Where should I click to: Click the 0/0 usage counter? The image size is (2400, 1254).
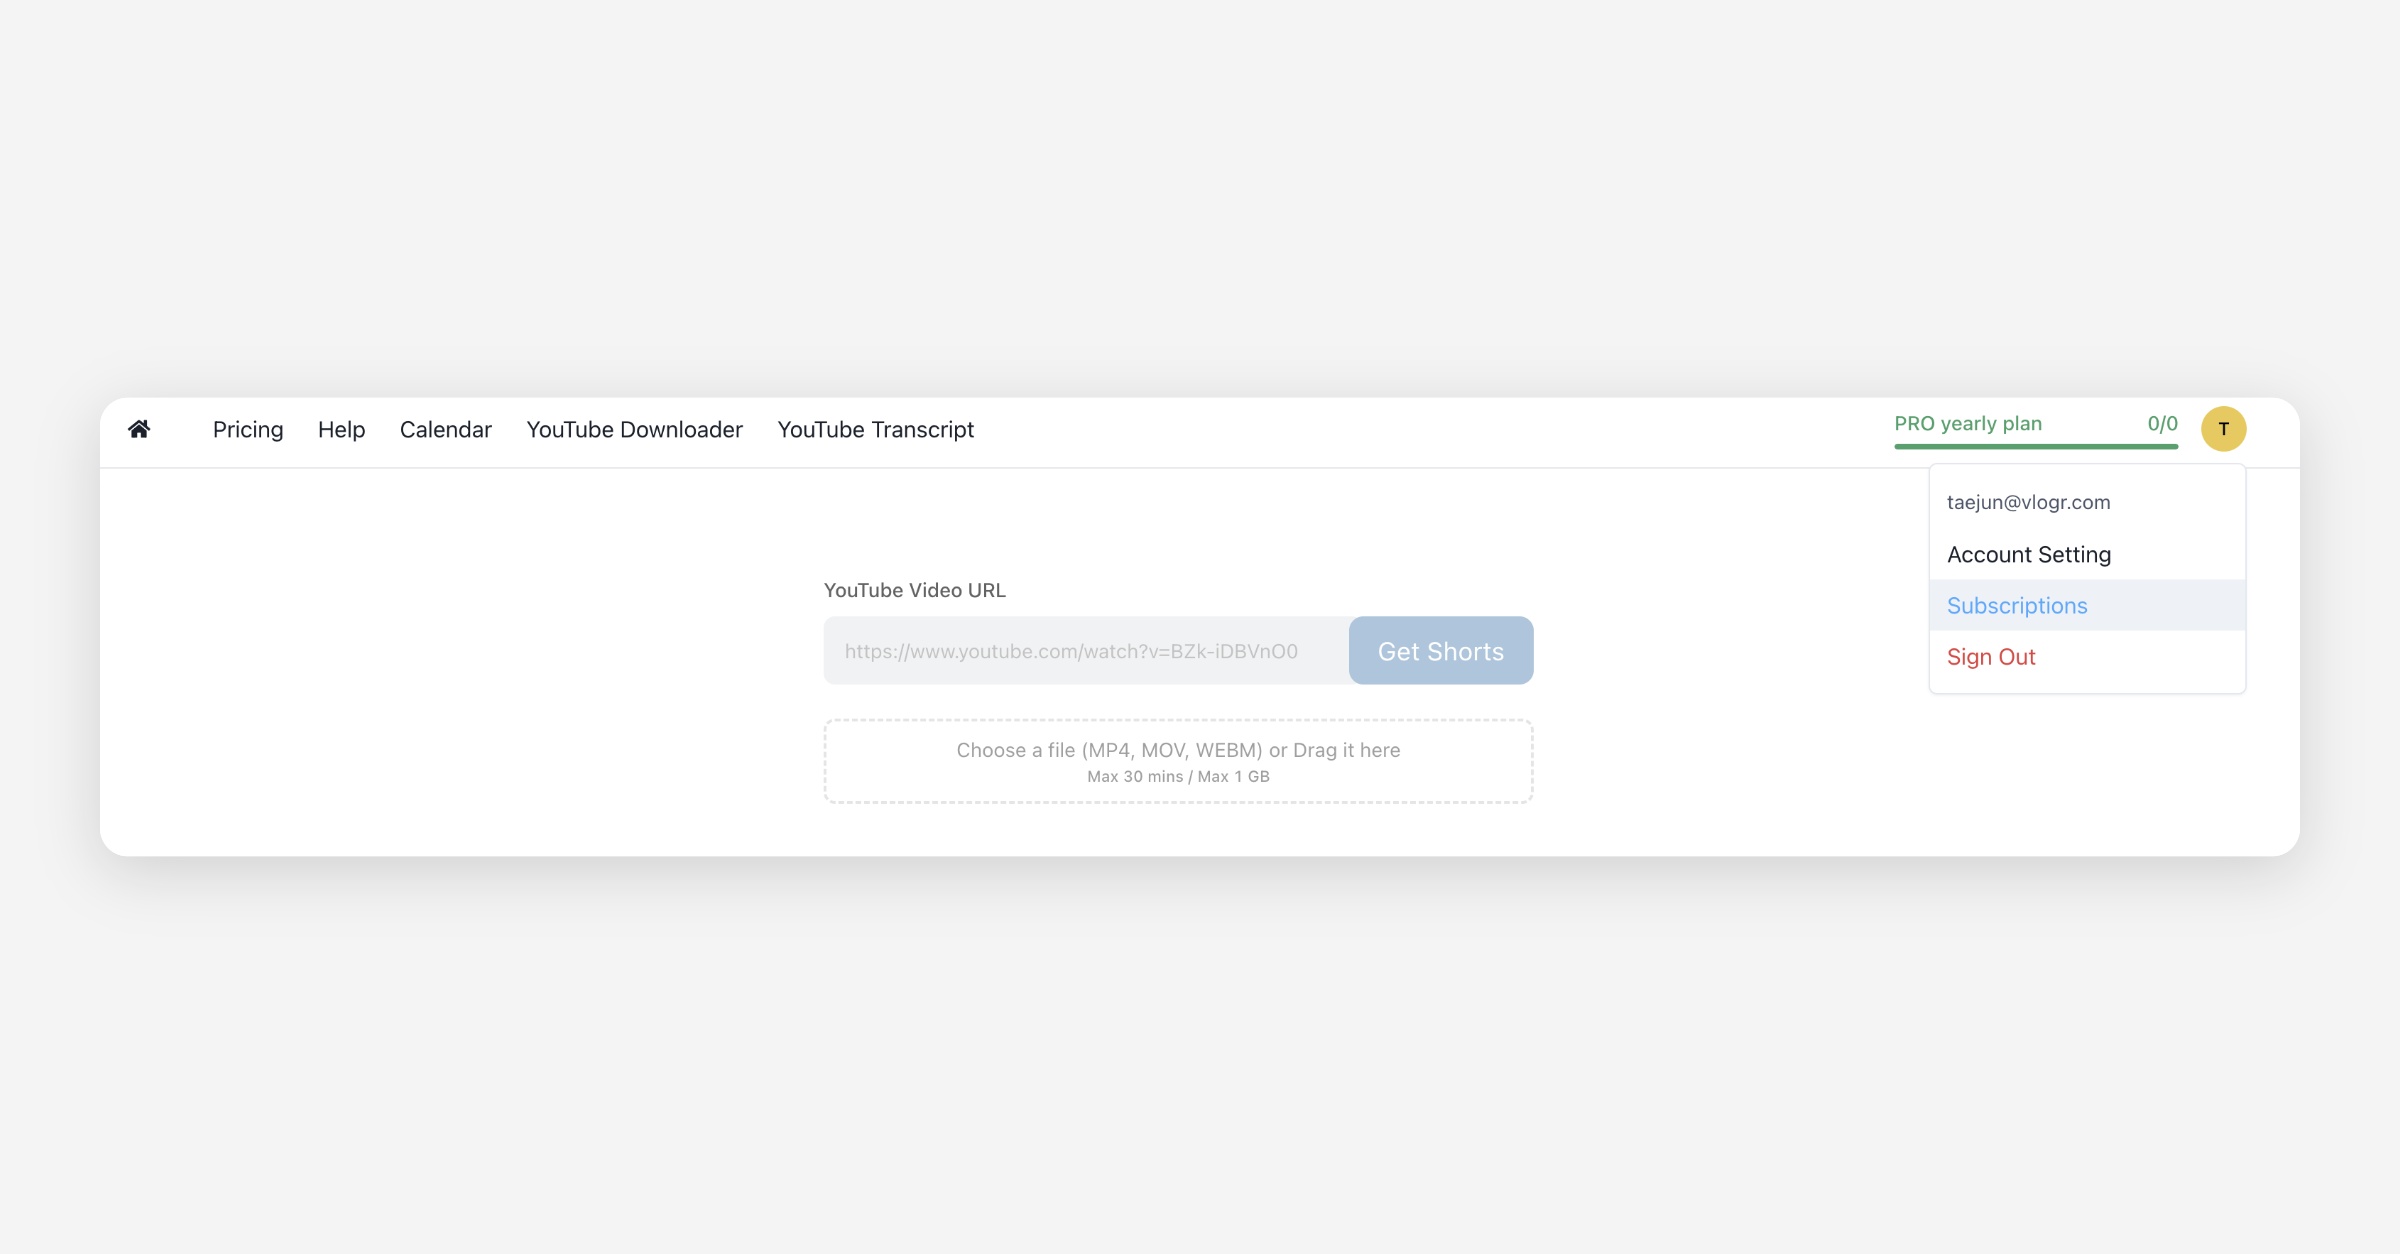2162,423
